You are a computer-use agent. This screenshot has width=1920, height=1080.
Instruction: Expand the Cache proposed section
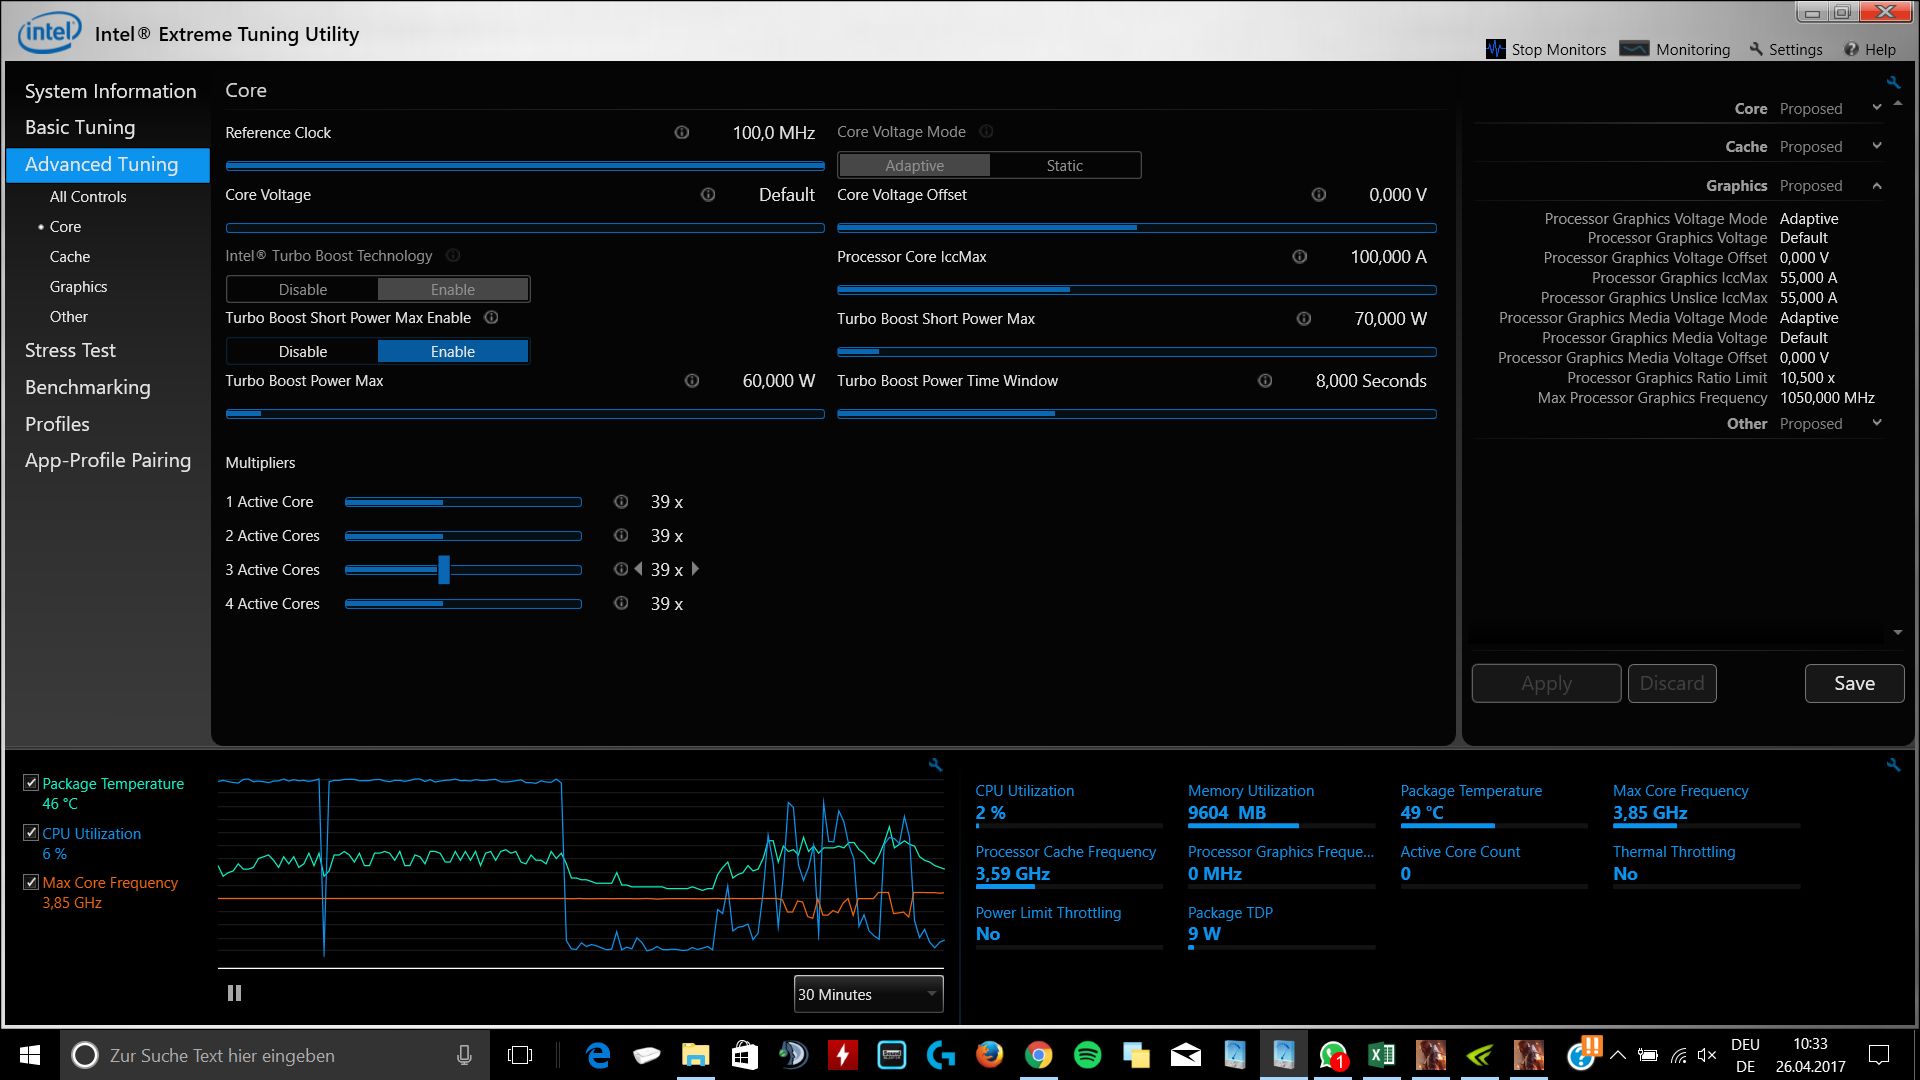pos(1877,146)
